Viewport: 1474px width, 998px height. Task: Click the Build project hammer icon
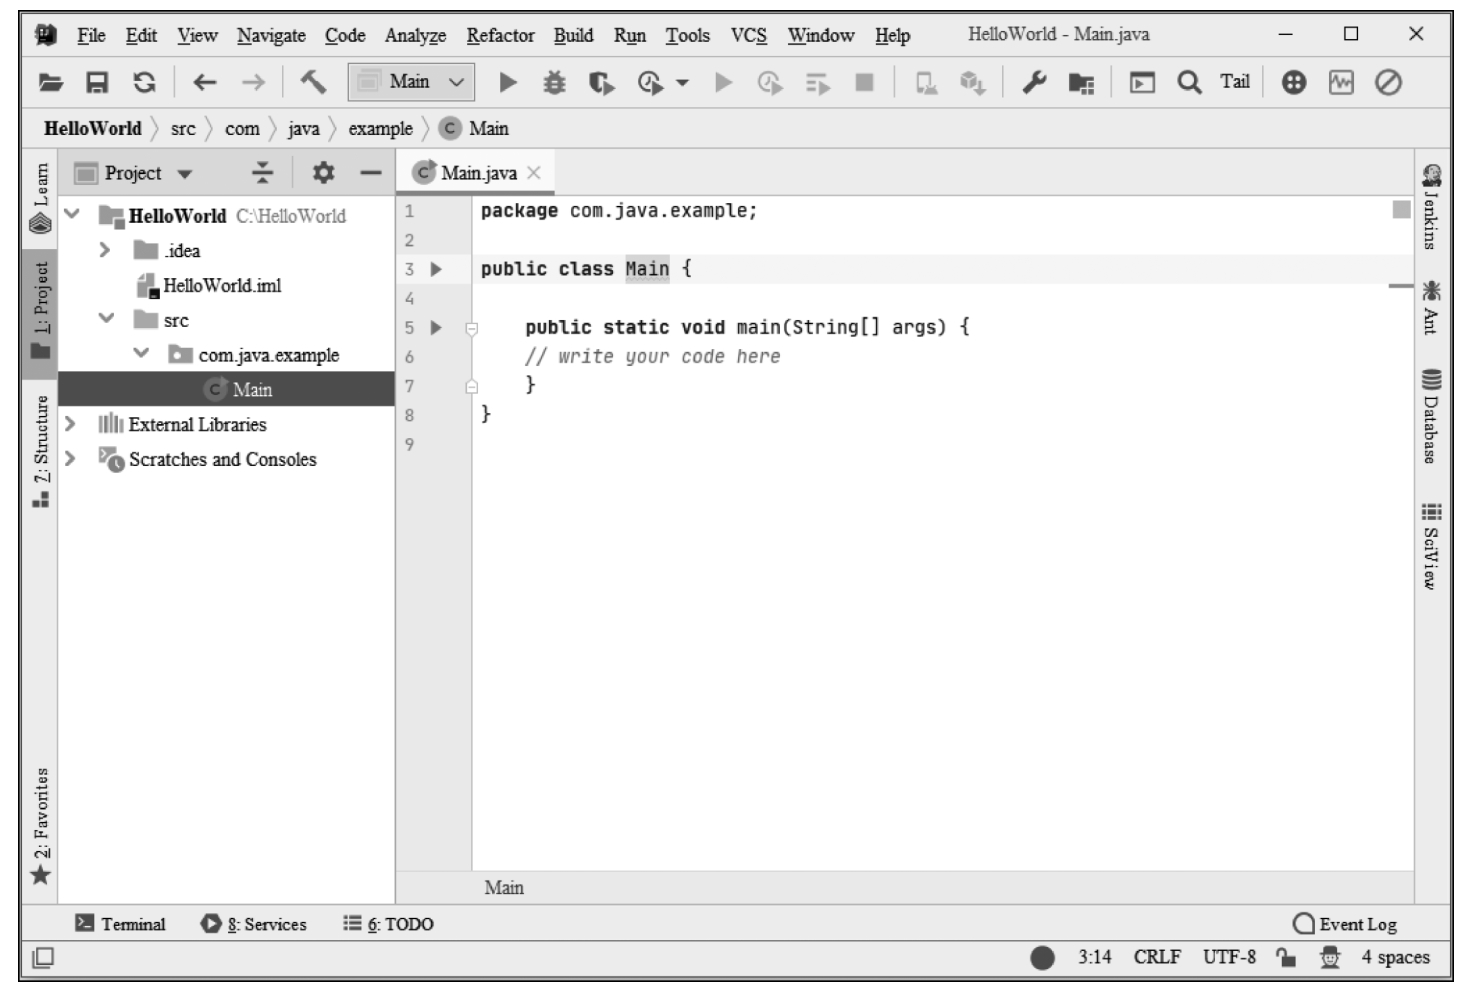(313, 82)
